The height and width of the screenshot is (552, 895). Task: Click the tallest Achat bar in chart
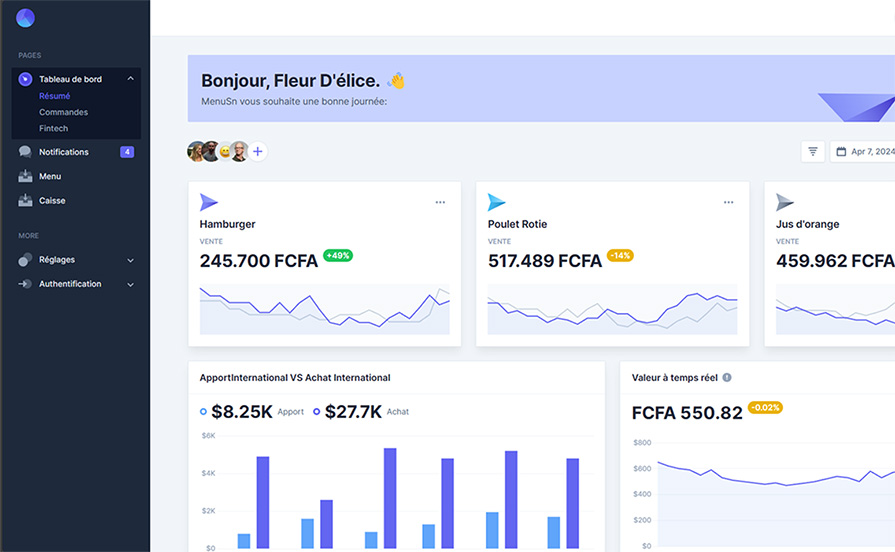point(390,498)
